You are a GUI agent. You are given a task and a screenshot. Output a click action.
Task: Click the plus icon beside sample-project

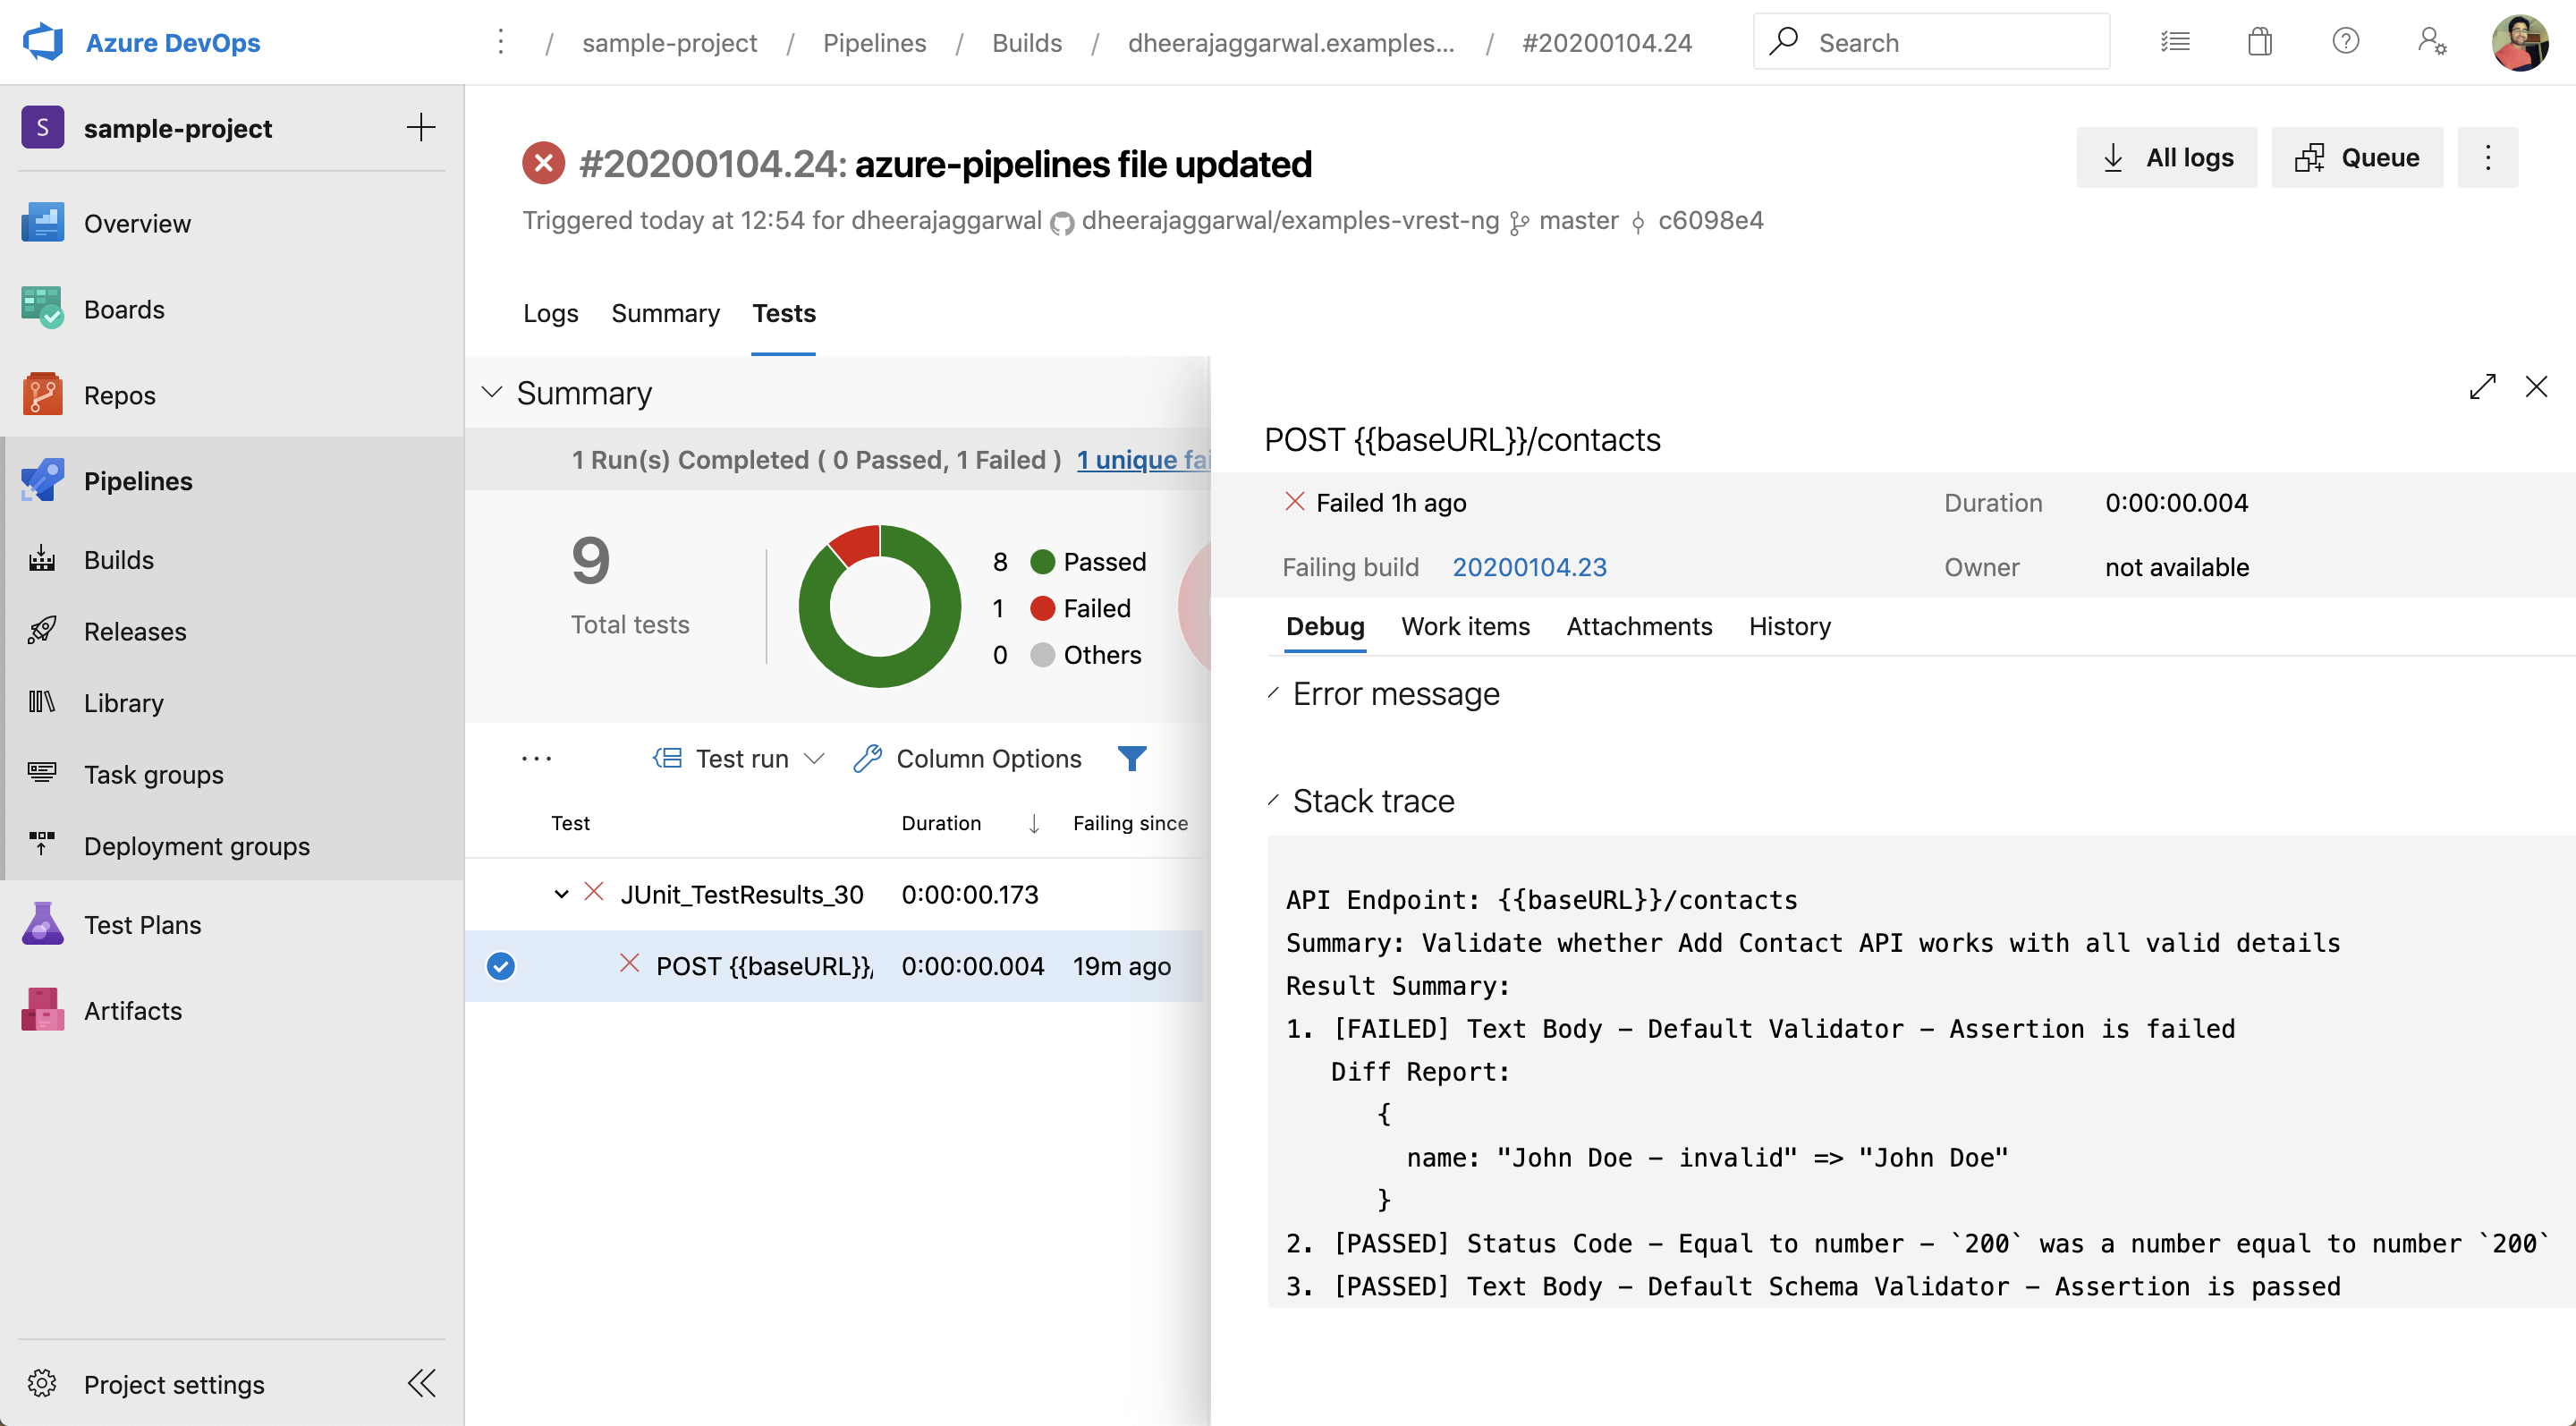[421, 127]
